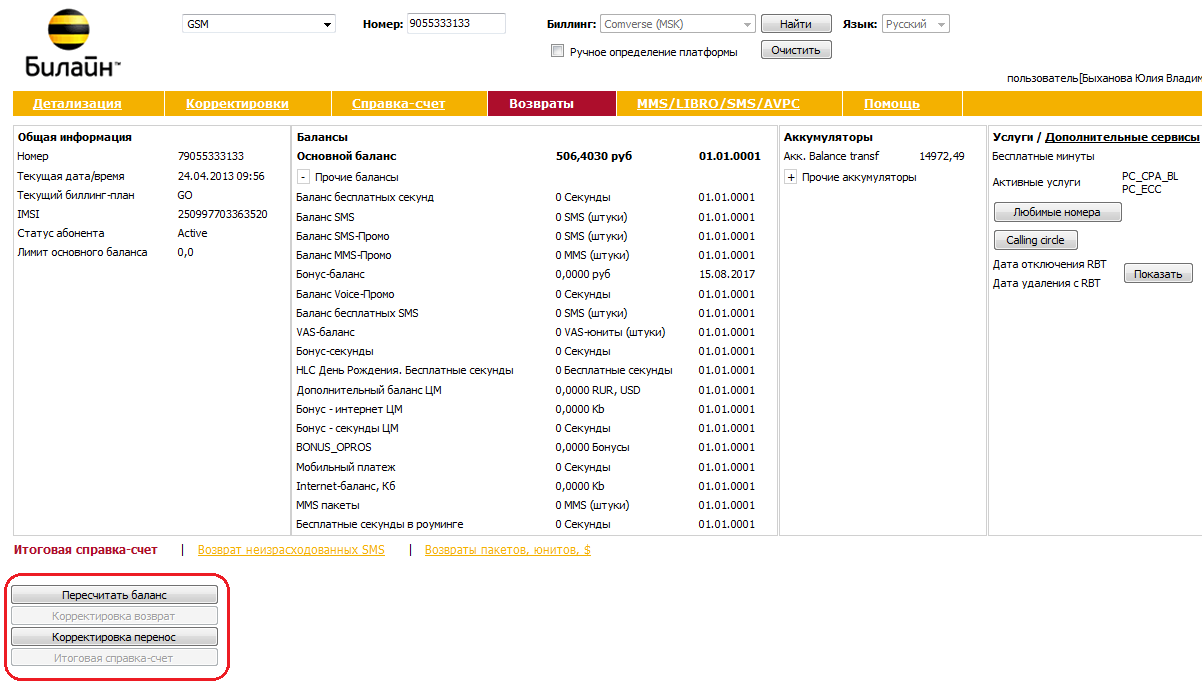Open Возвраты пакетов, юнитов, $ link

[508, 550]
